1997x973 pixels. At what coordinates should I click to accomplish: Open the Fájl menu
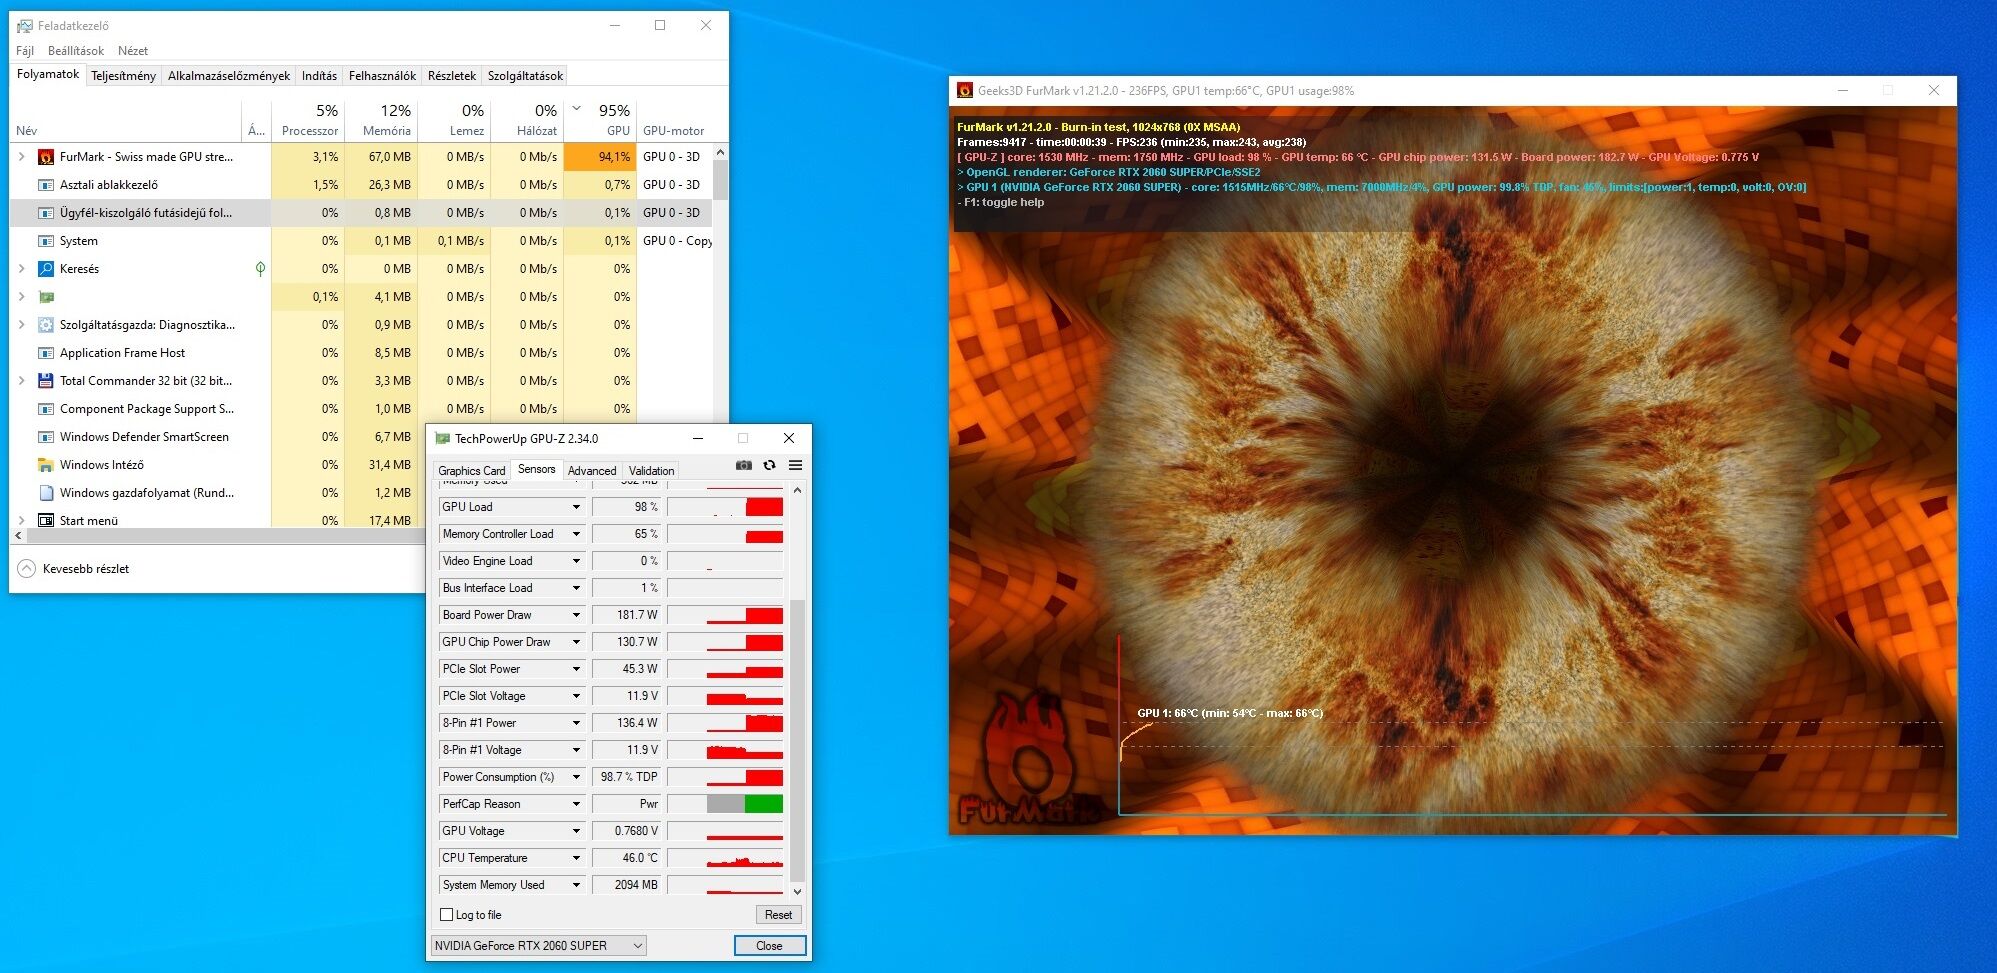[25, 51]
